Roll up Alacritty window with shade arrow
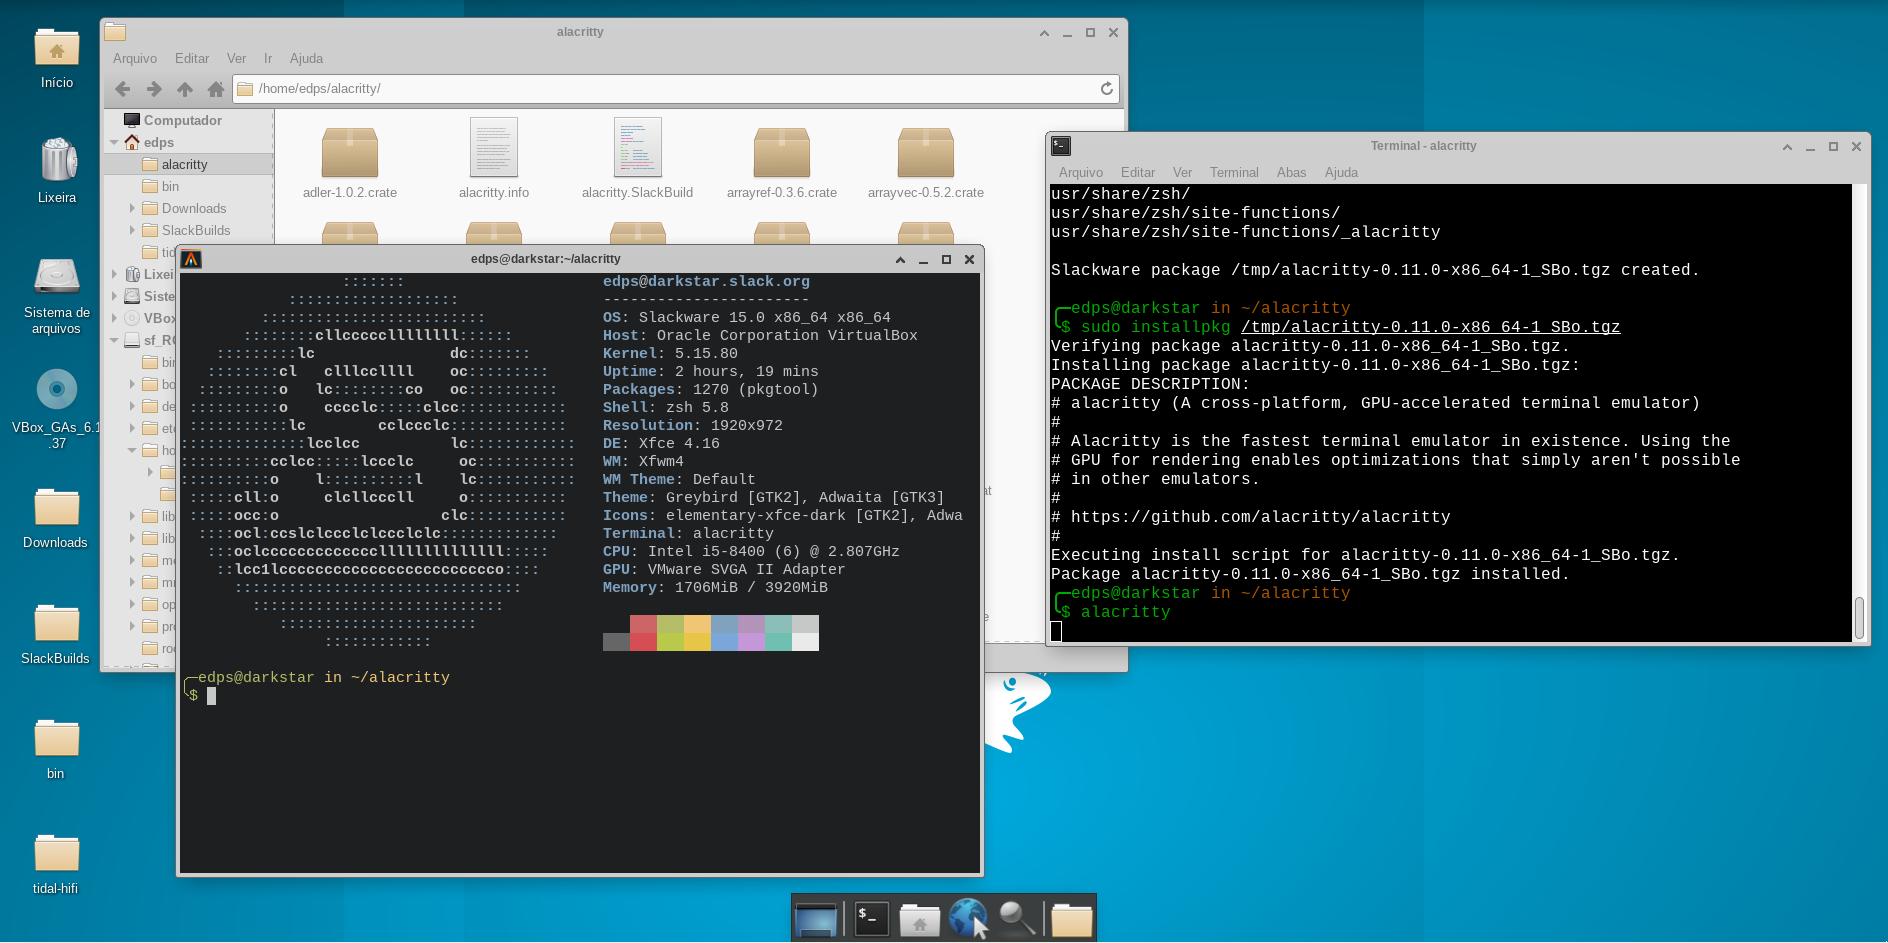1888x943 pixels. click(900, 259)
